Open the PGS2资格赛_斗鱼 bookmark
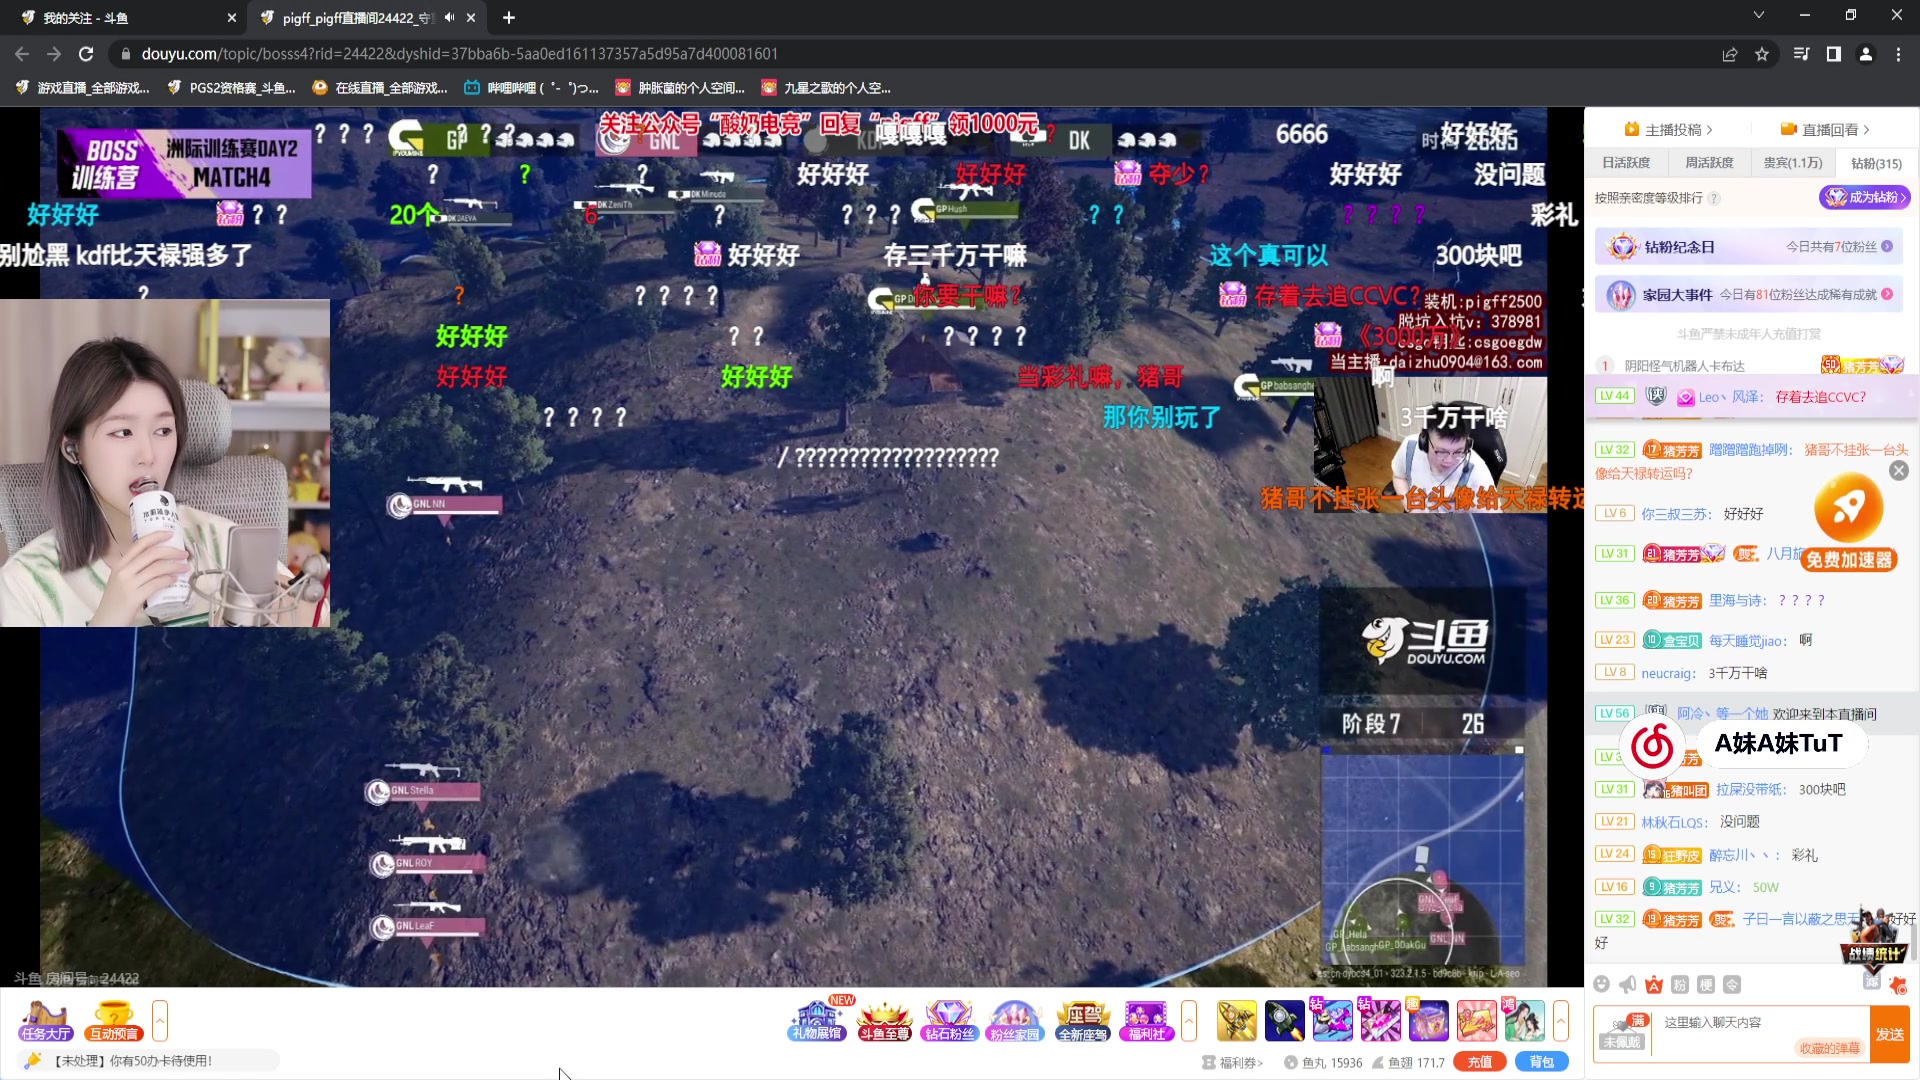Screen dimensions: 1920x1080 [x=231, y=88]
